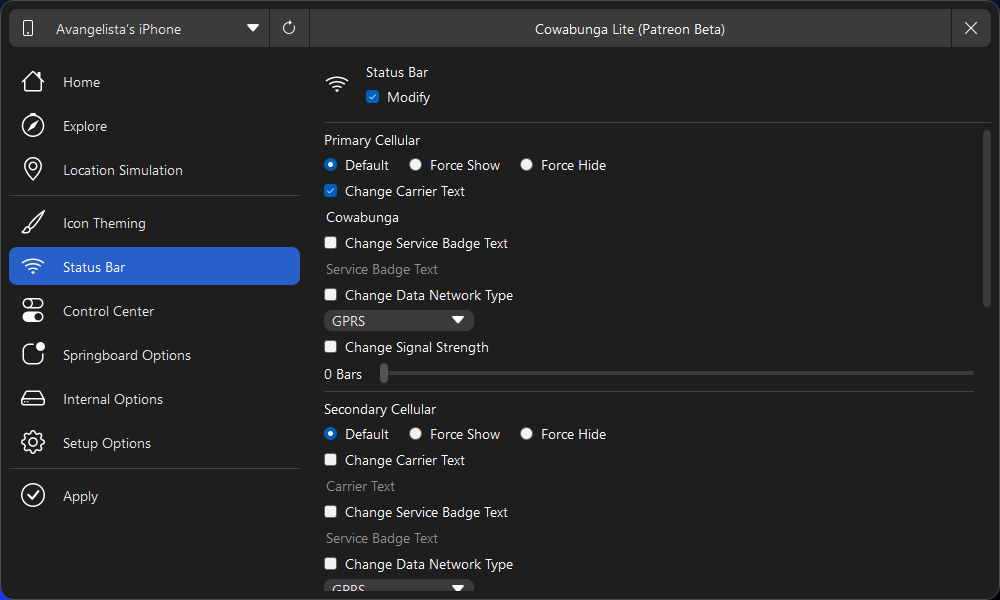The height and width of the screenshot is (600, 1000).
Task: Click Secondary Carrier Text input field
Action: [649, 486]
